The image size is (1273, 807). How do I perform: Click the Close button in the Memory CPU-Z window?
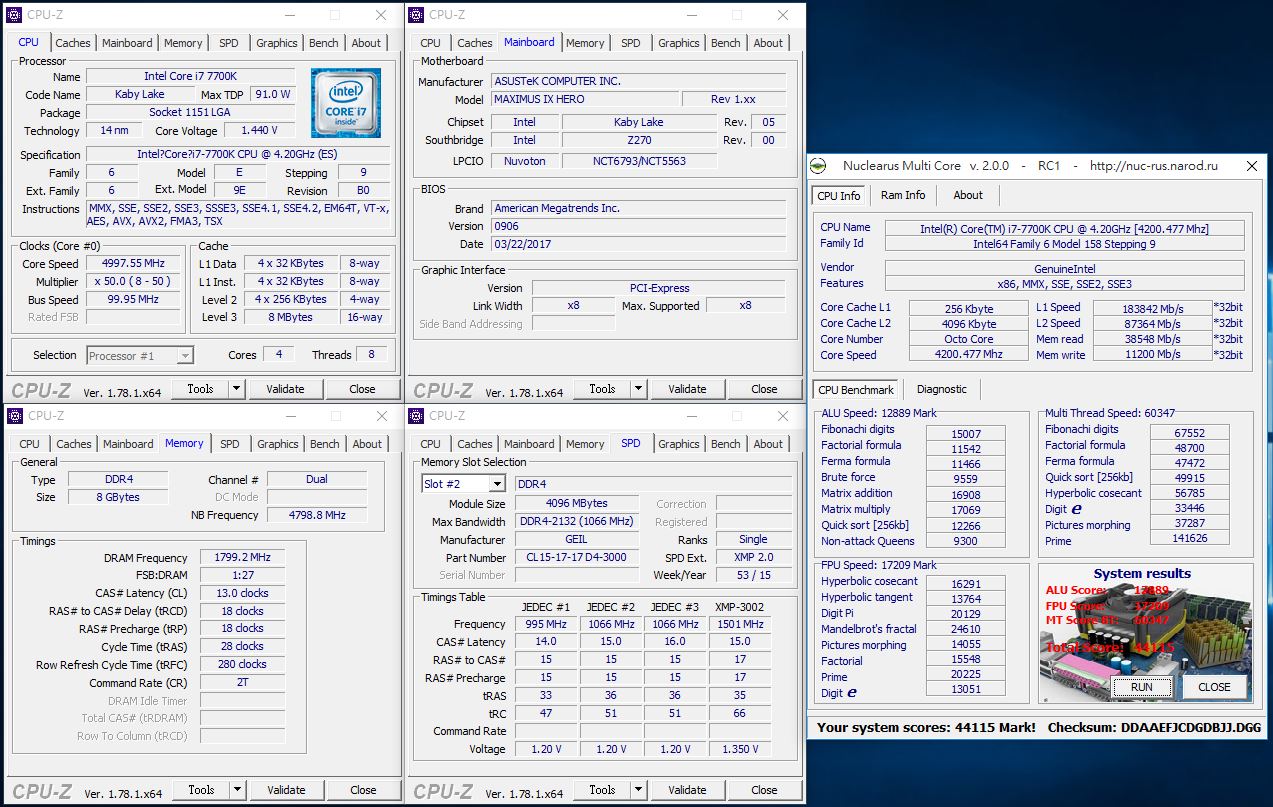(x=363, y=790)
